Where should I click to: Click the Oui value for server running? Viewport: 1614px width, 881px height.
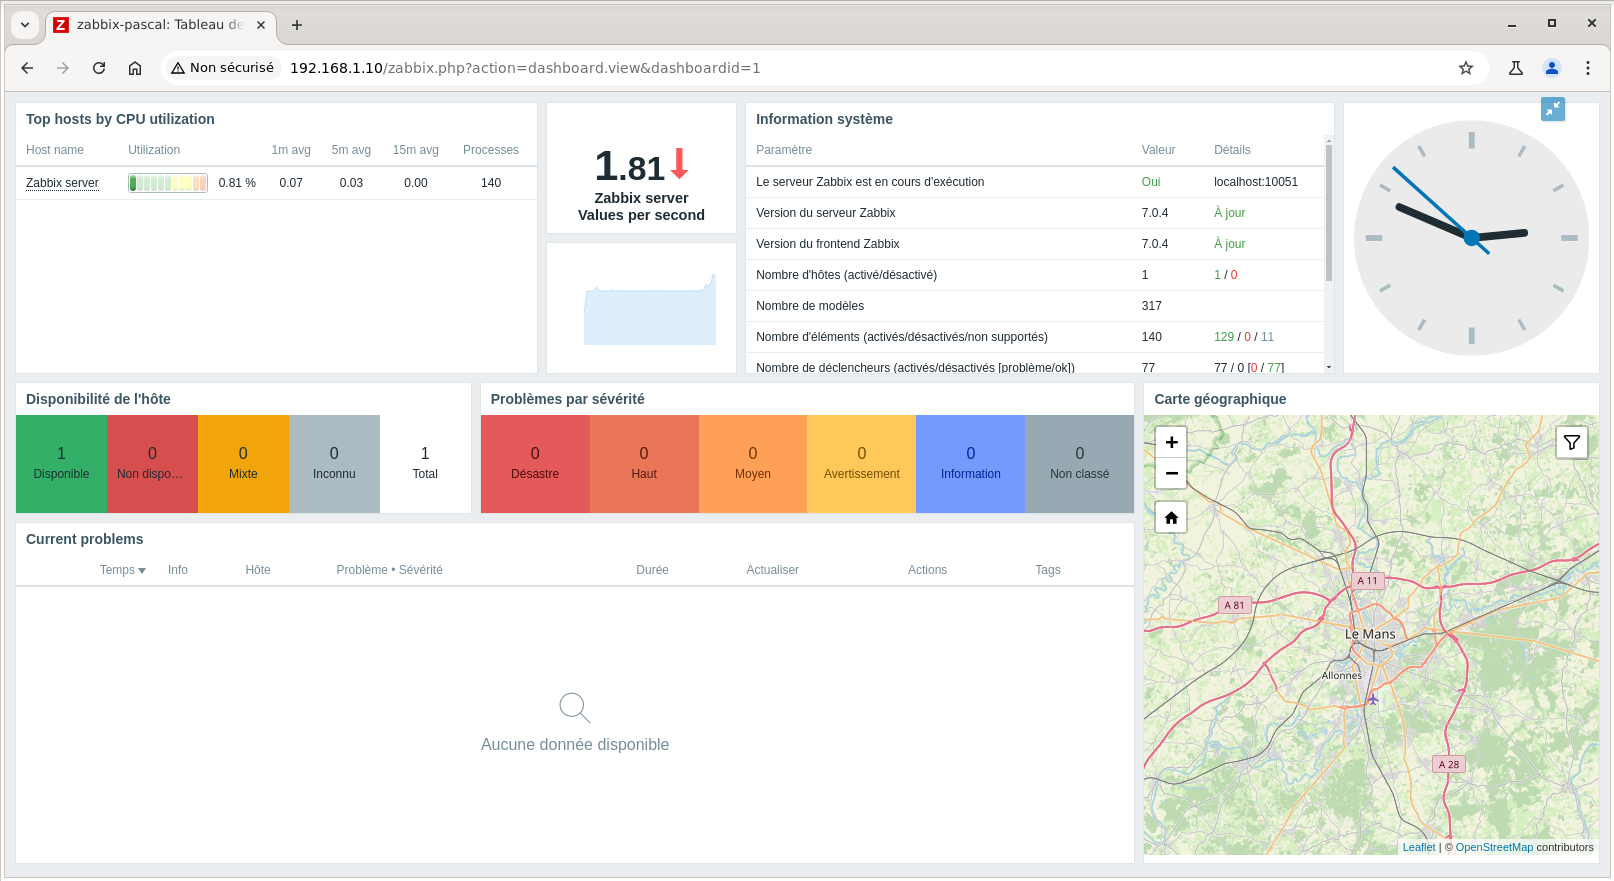point(1151,182)
